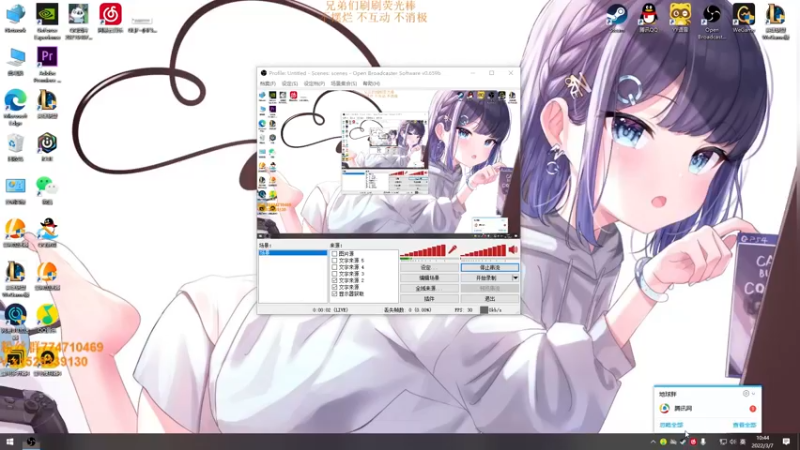Open the 场景集合(S) menu in OBS
The height and width of the screenshot is (450, 800).
point(343,84)
